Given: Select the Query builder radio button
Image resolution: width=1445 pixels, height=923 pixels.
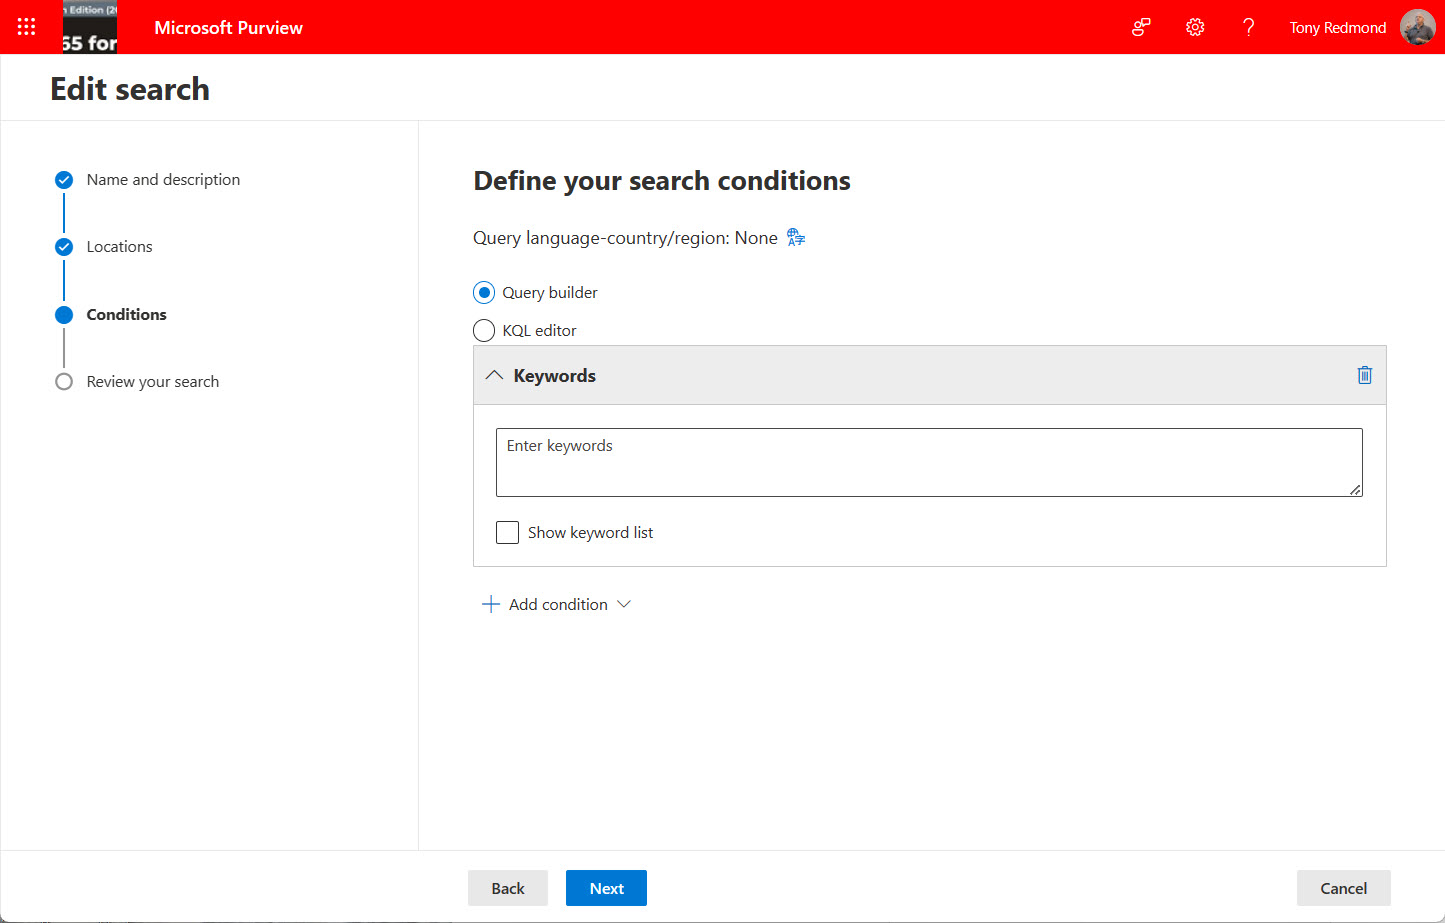Looking at the screenshot, I should coord(484,292).
